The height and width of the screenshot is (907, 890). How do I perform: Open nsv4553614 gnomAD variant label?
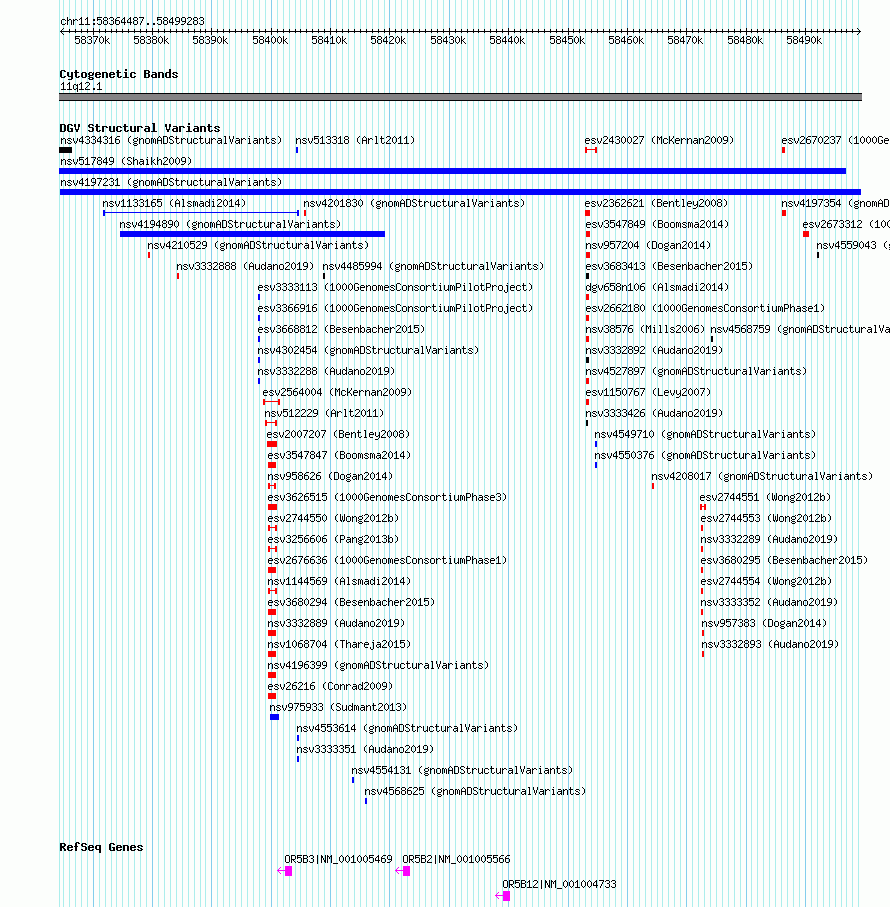[407, 728]
